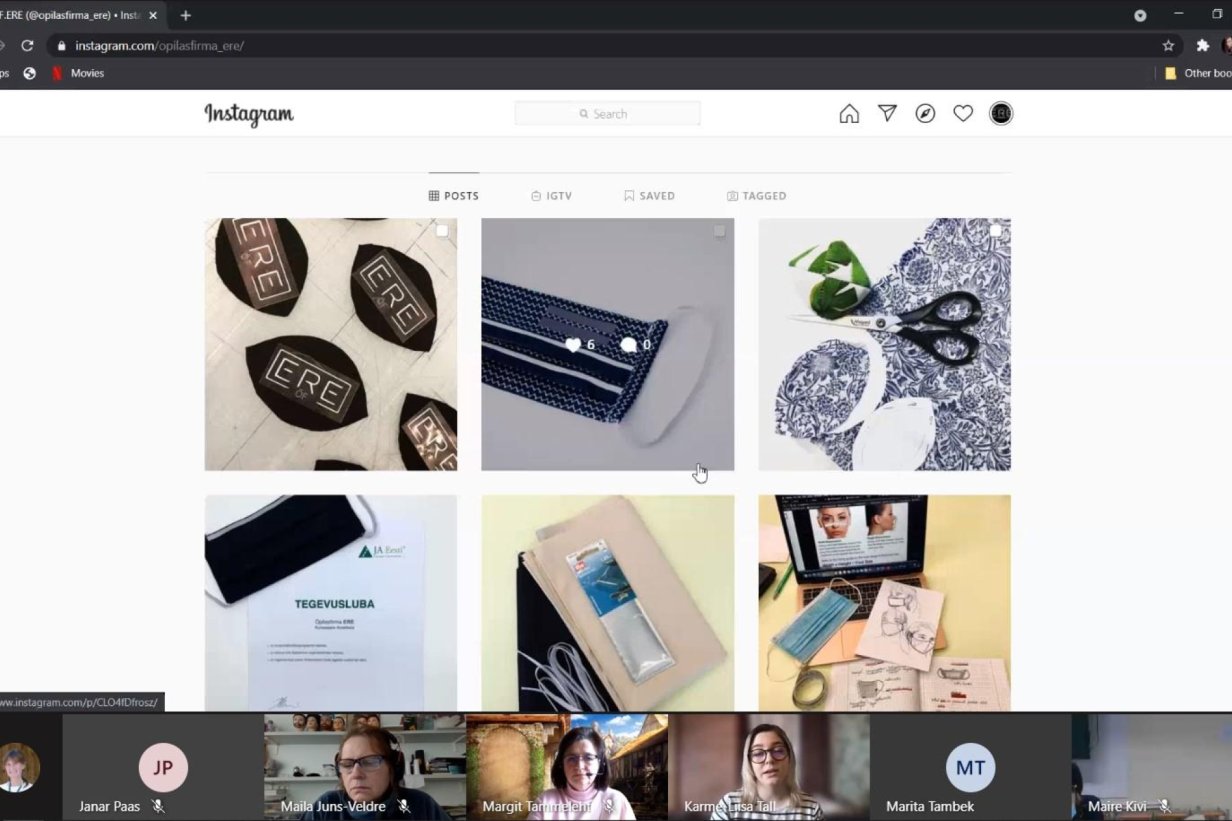Screen dimensions: 1232x821
Task: Open the browser Extensions puzzle icon
Action: click(1203, 46)
